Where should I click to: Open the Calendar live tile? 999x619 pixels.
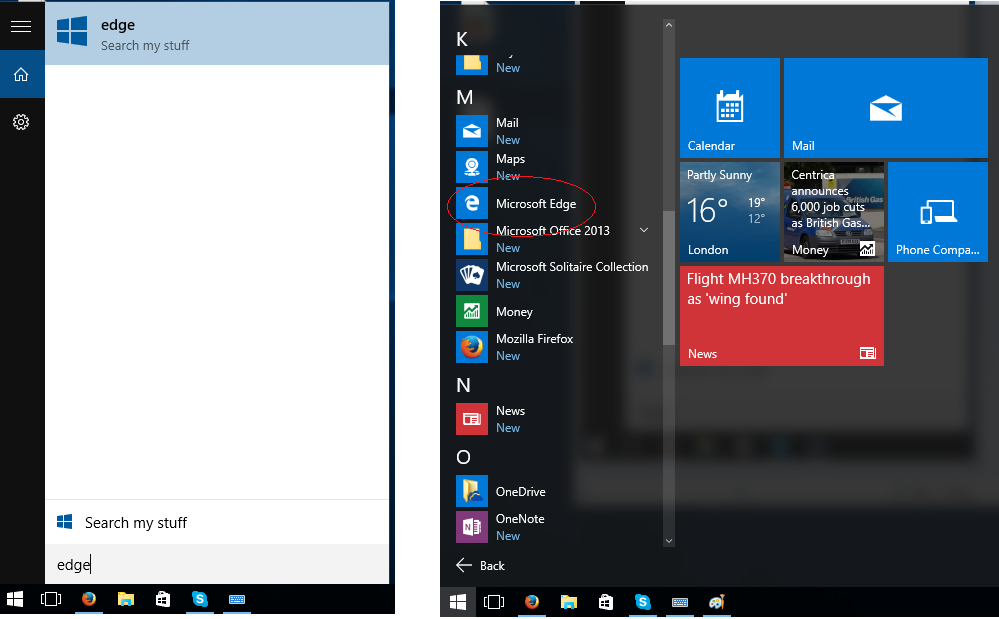pos(729,108)
